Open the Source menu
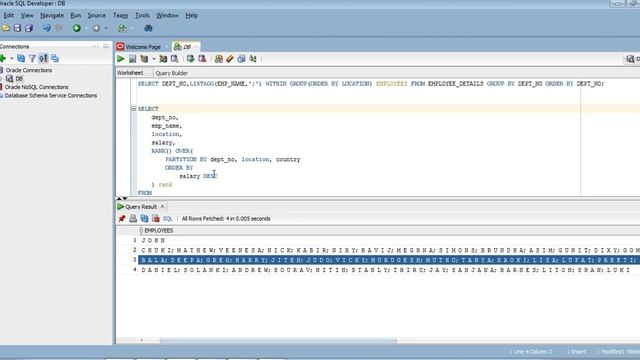Image resolution: width=640 pixels, height=360 pixels. tap(97, 16)
